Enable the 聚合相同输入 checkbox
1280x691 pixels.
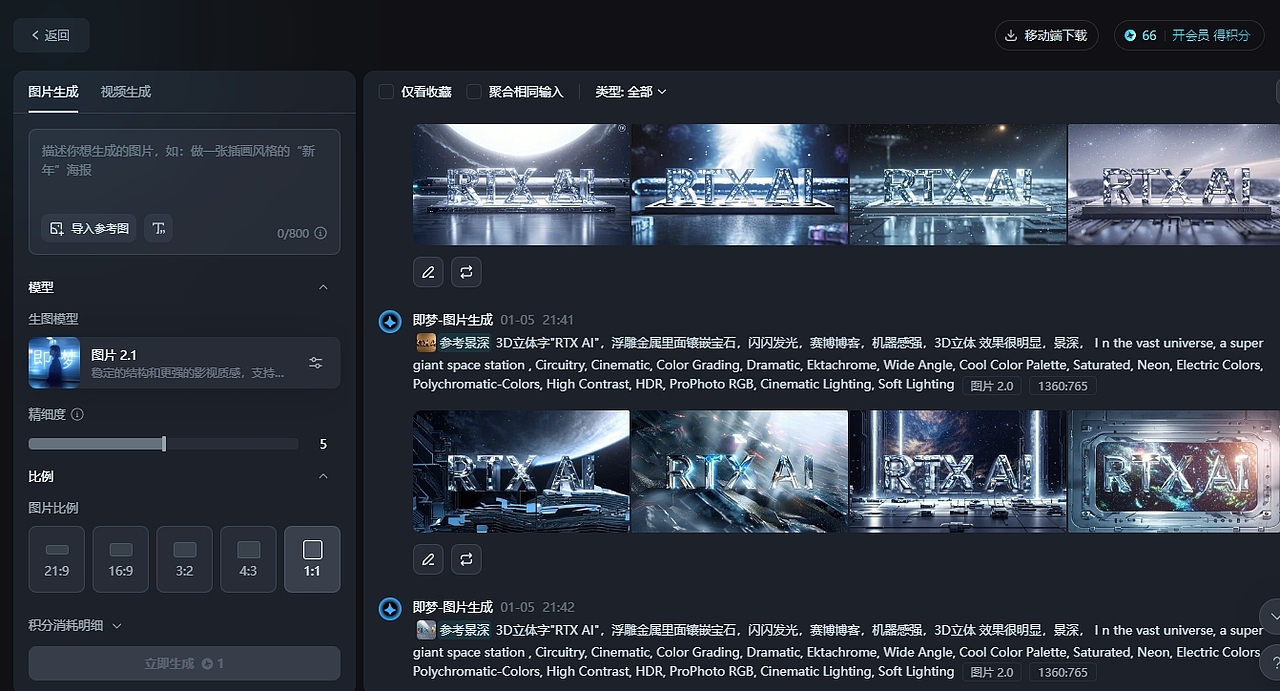click(474, 91)
